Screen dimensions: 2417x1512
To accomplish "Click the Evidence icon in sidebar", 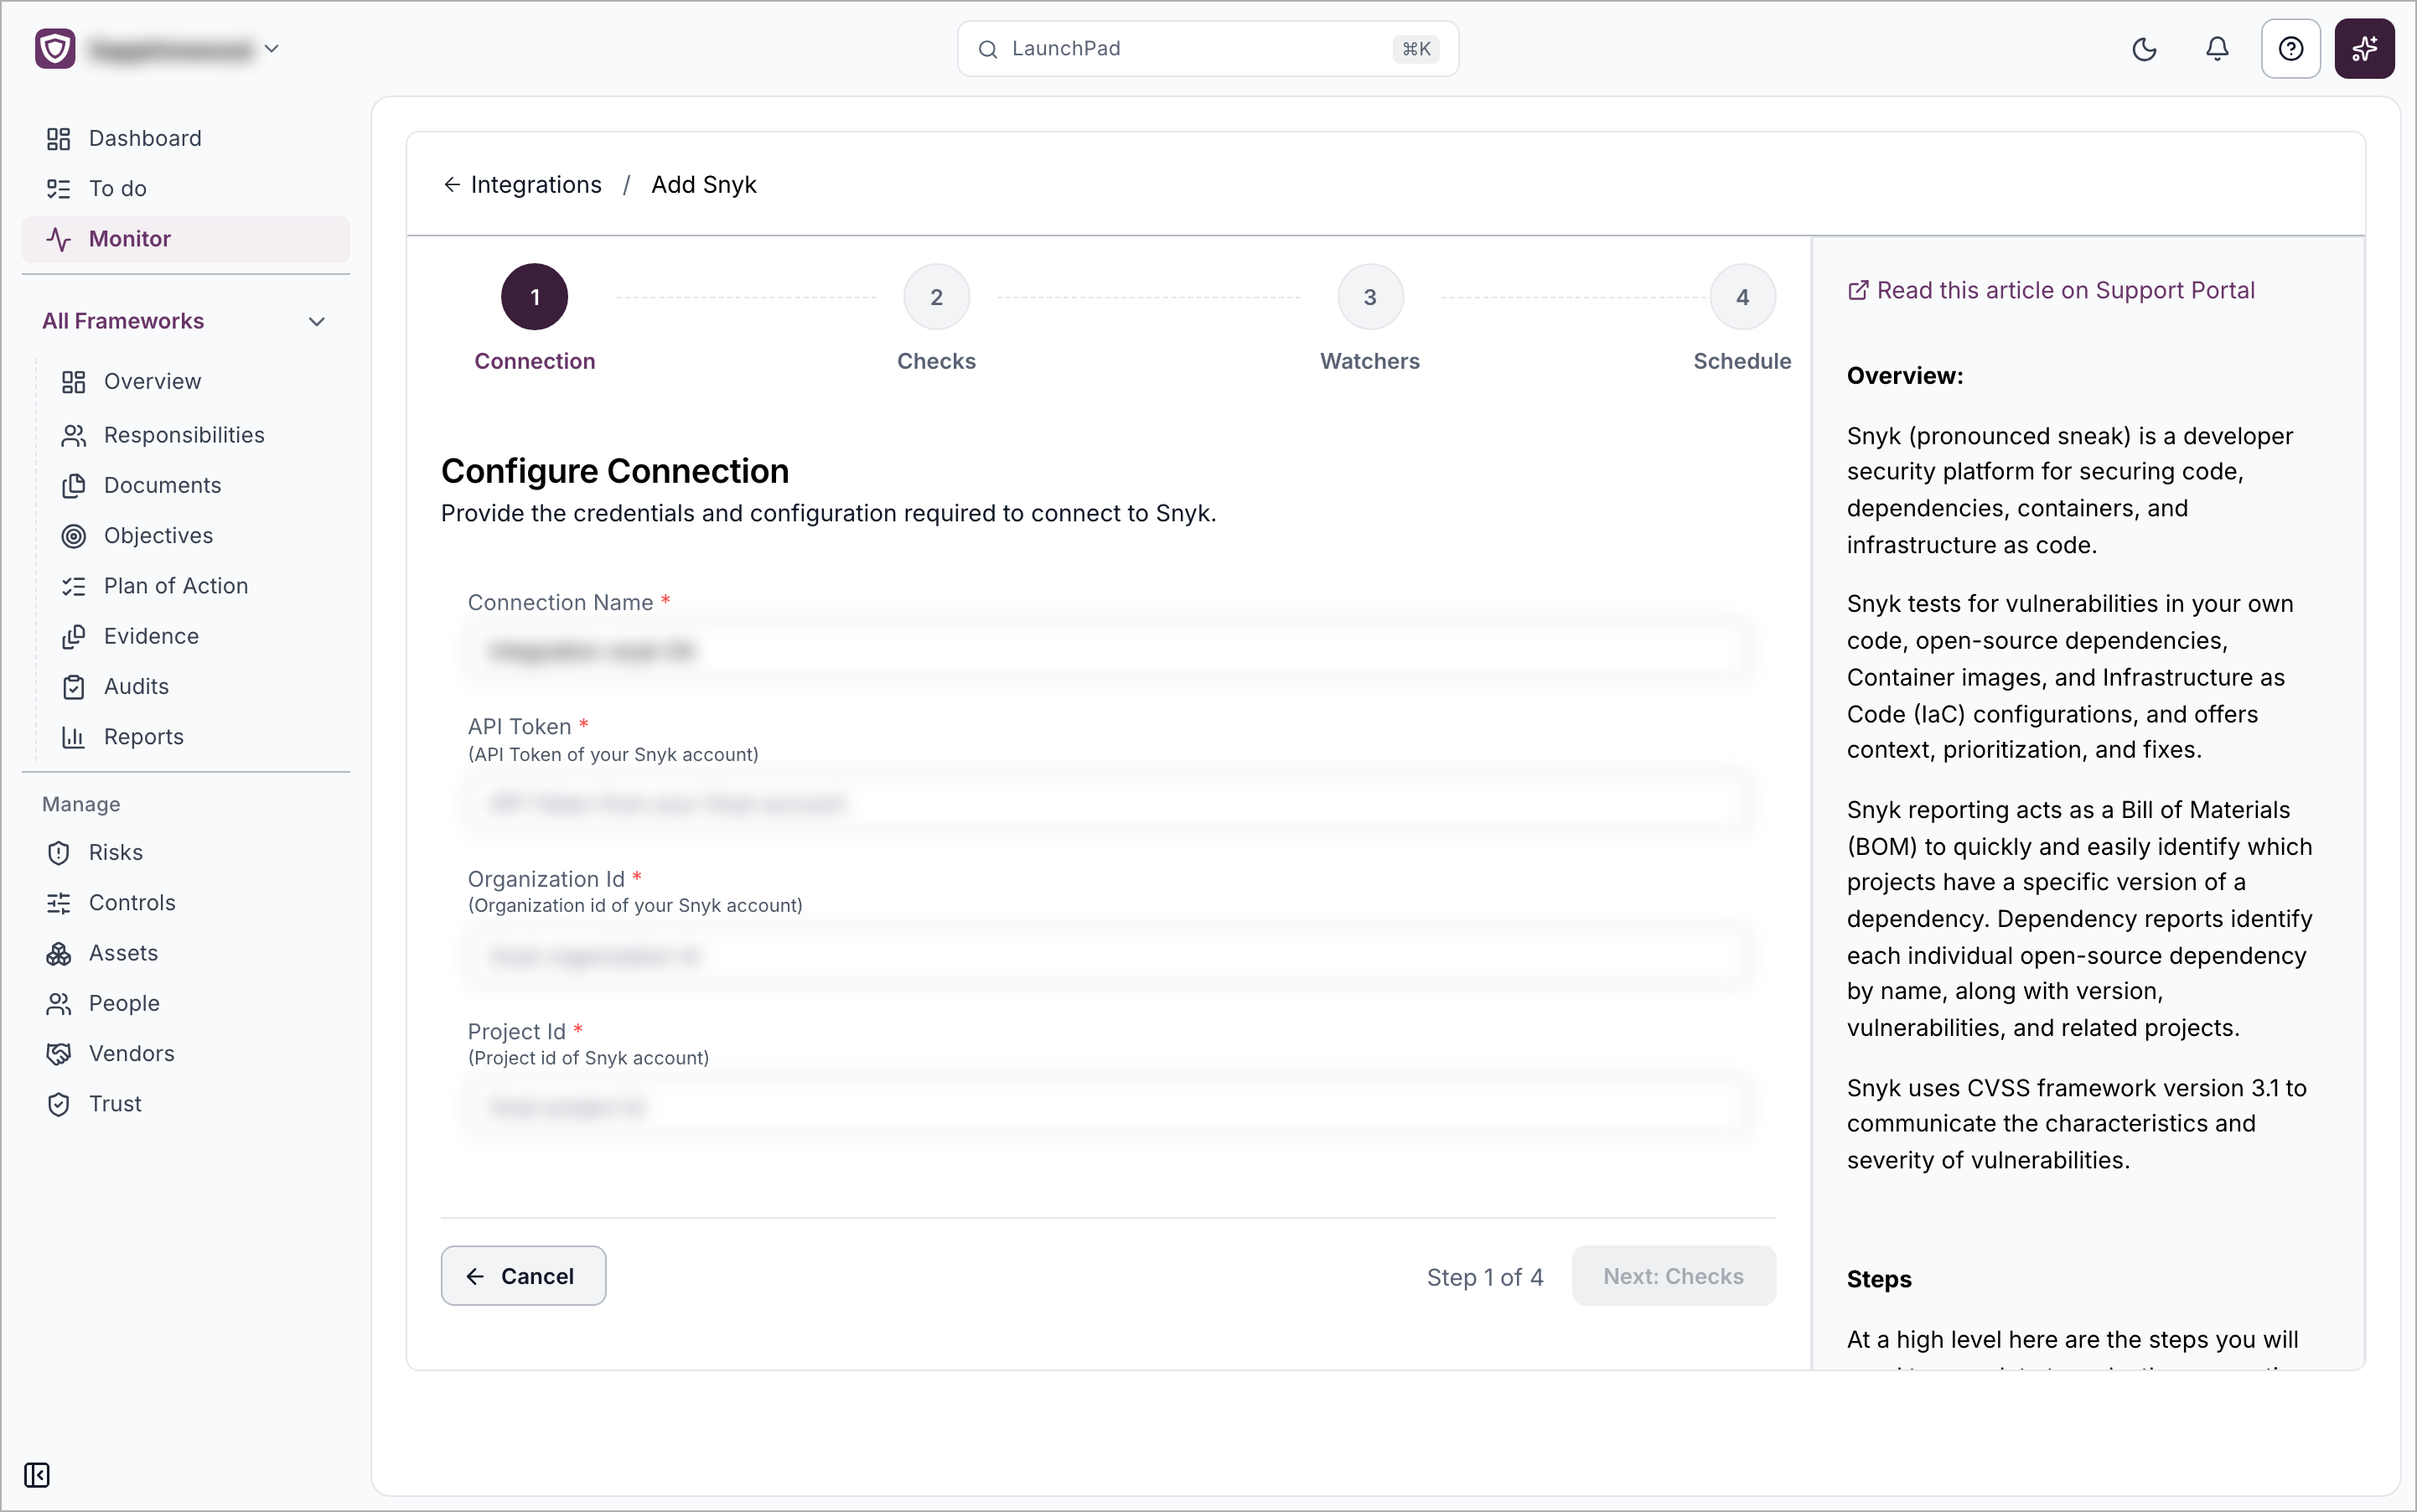I will click(x=74, y=636).
